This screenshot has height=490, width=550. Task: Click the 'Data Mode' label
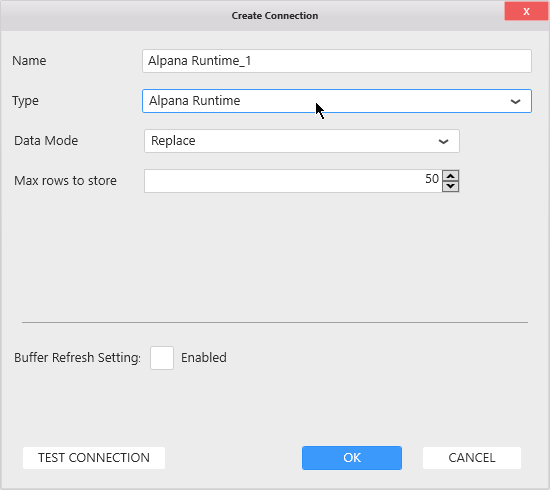point(46,141)
